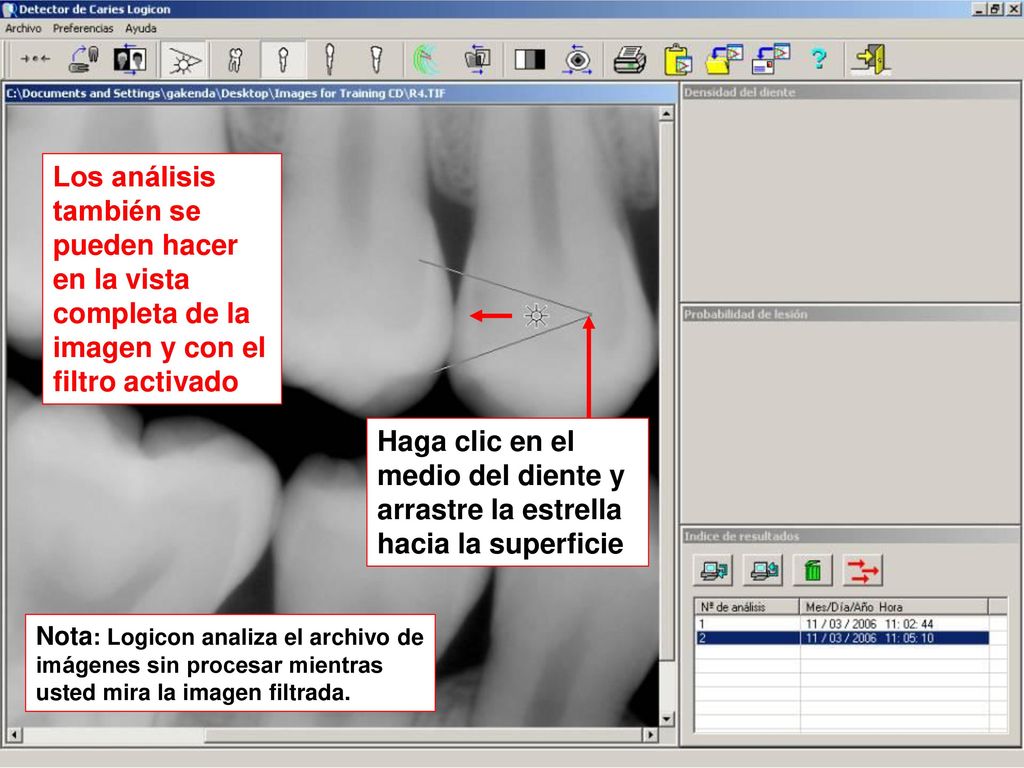Delete analysis with the green trash icon
The image size is (1024, 768).
(x=812, y=571)
